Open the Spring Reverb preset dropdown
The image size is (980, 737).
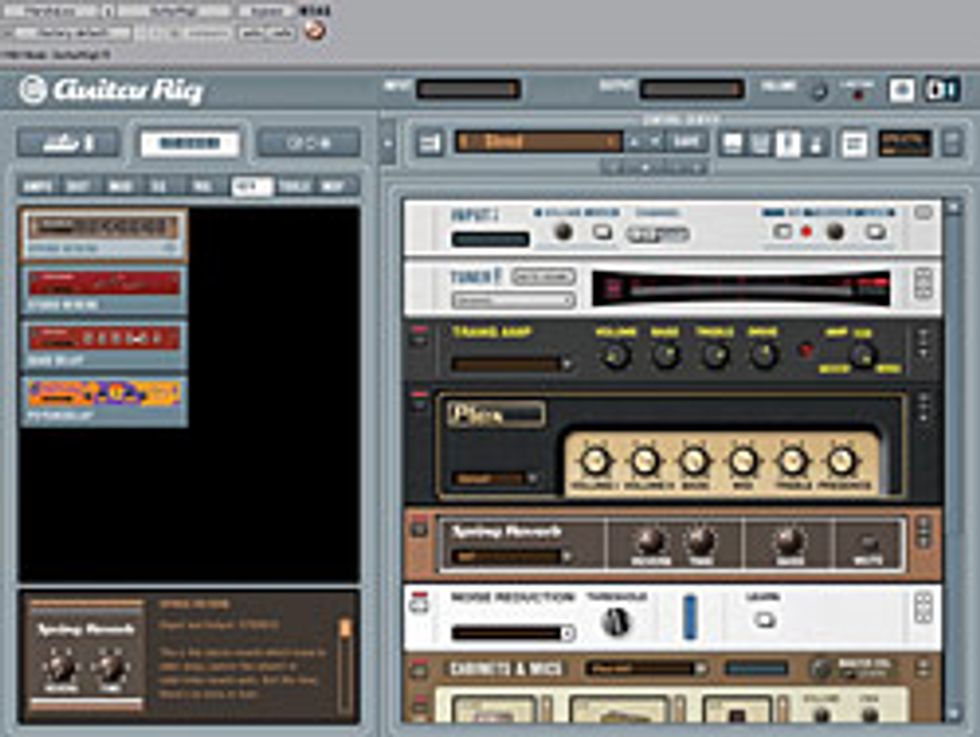[x=511, y=557]
